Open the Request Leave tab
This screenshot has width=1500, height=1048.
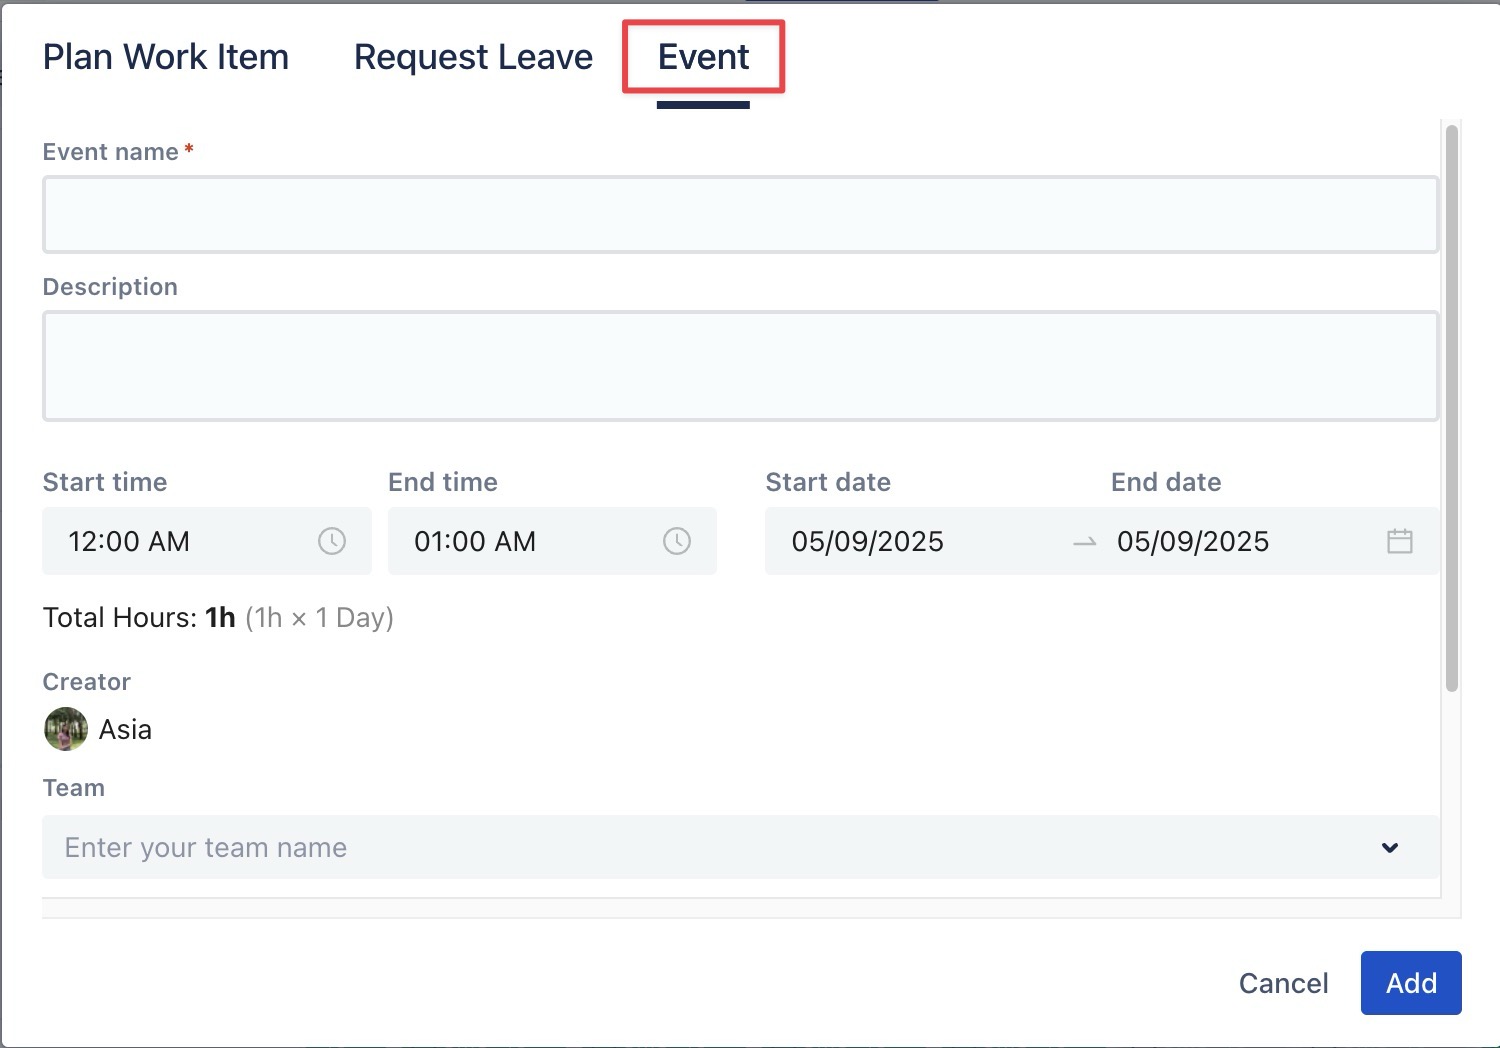point(473,58)
